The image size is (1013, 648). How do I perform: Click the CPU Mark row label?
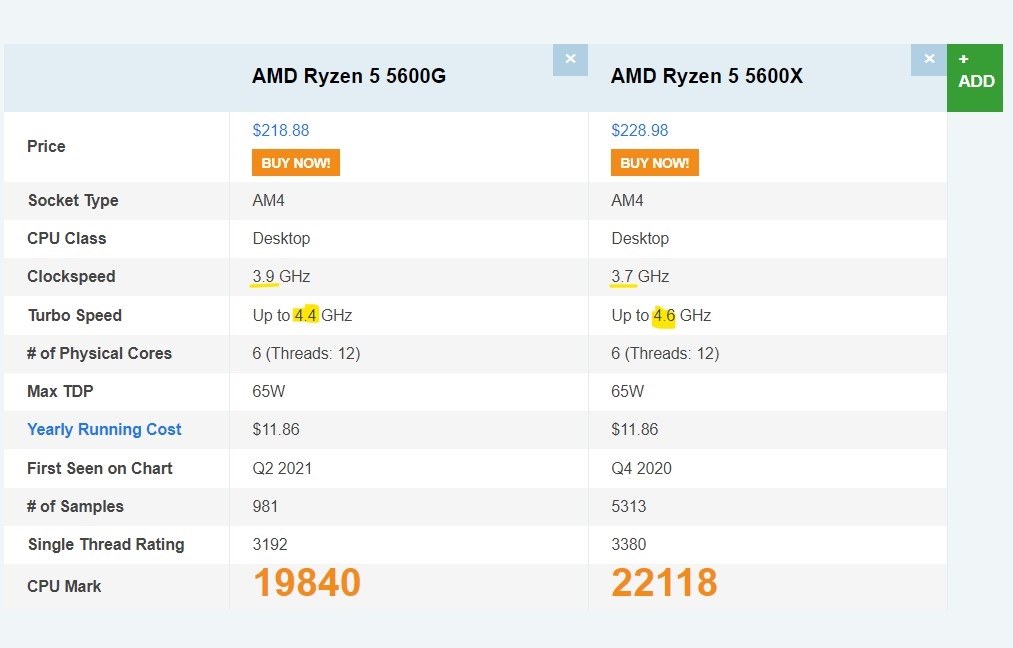tap(64, 587)
